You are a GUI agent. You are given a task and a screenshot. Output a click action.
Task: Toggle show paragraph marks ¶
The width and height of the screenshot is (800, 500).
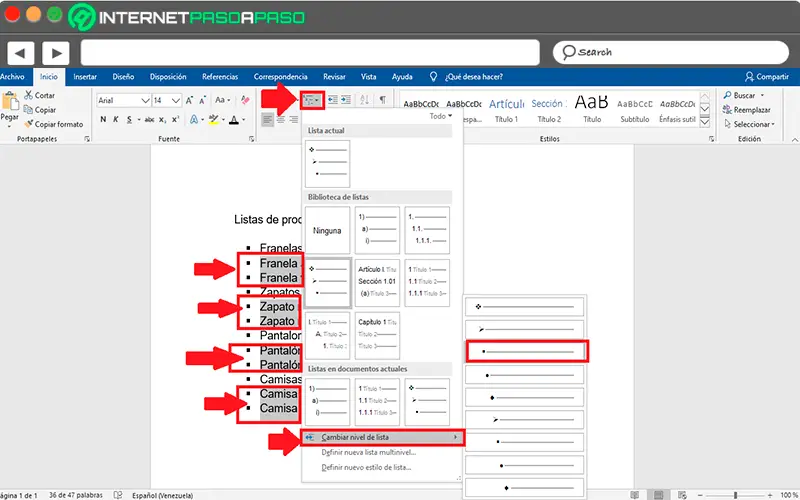coord(382,100)
